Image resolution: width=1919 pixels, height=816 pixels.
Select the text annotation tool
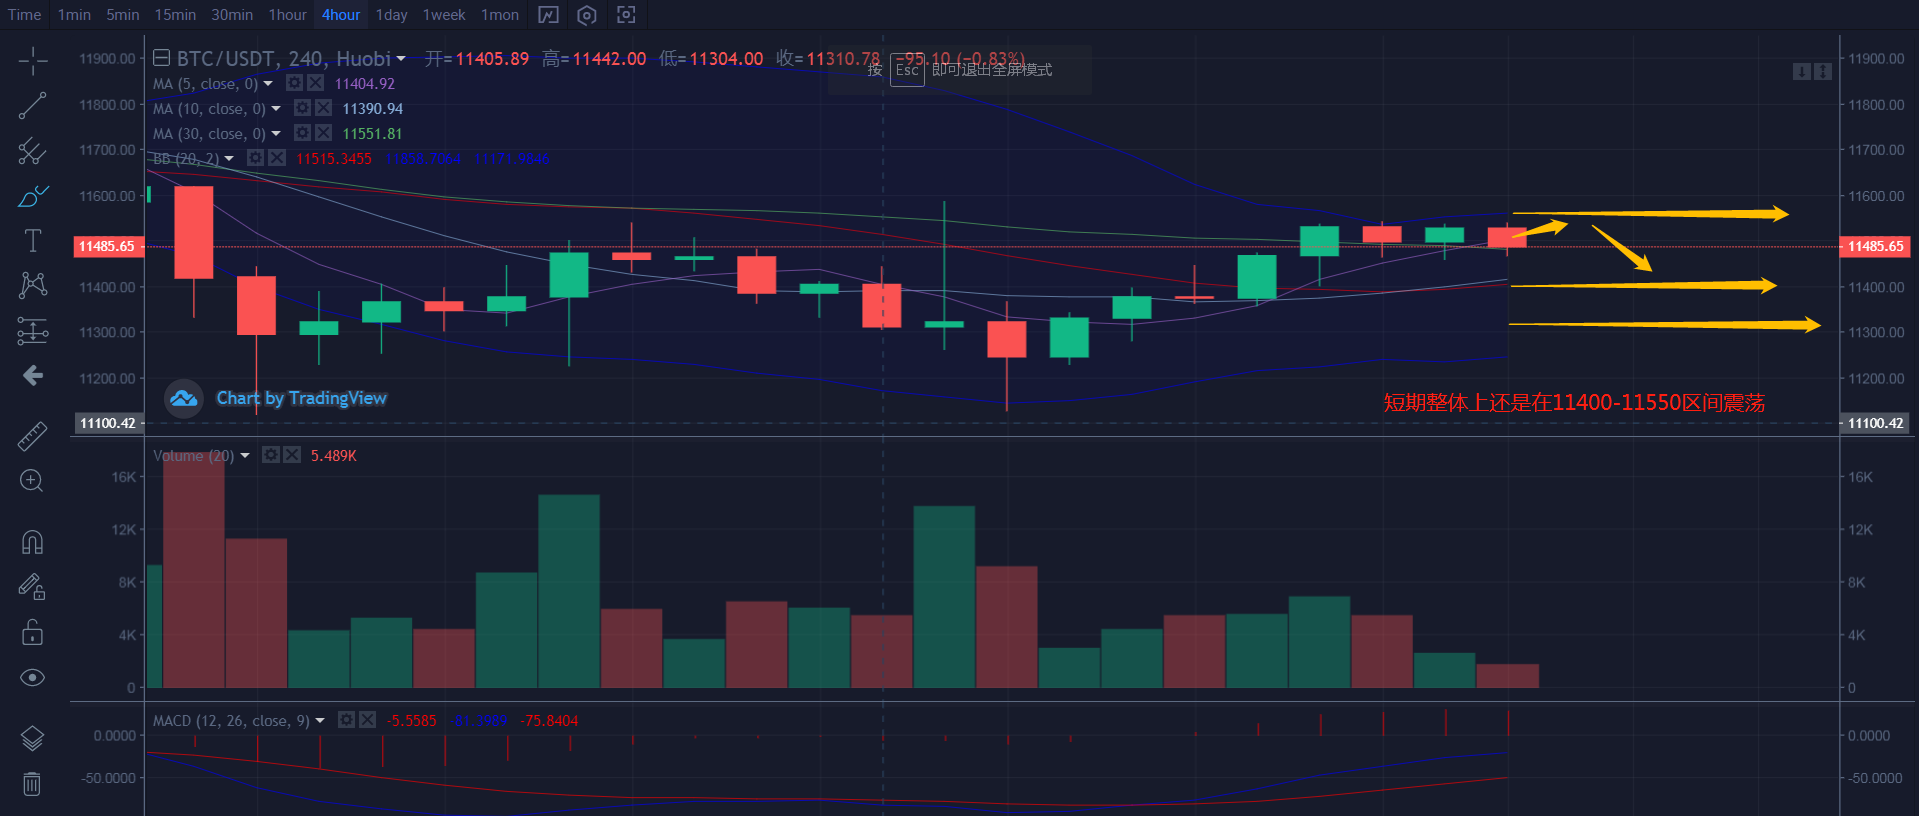pyautogui.click(x=32, y=241)
